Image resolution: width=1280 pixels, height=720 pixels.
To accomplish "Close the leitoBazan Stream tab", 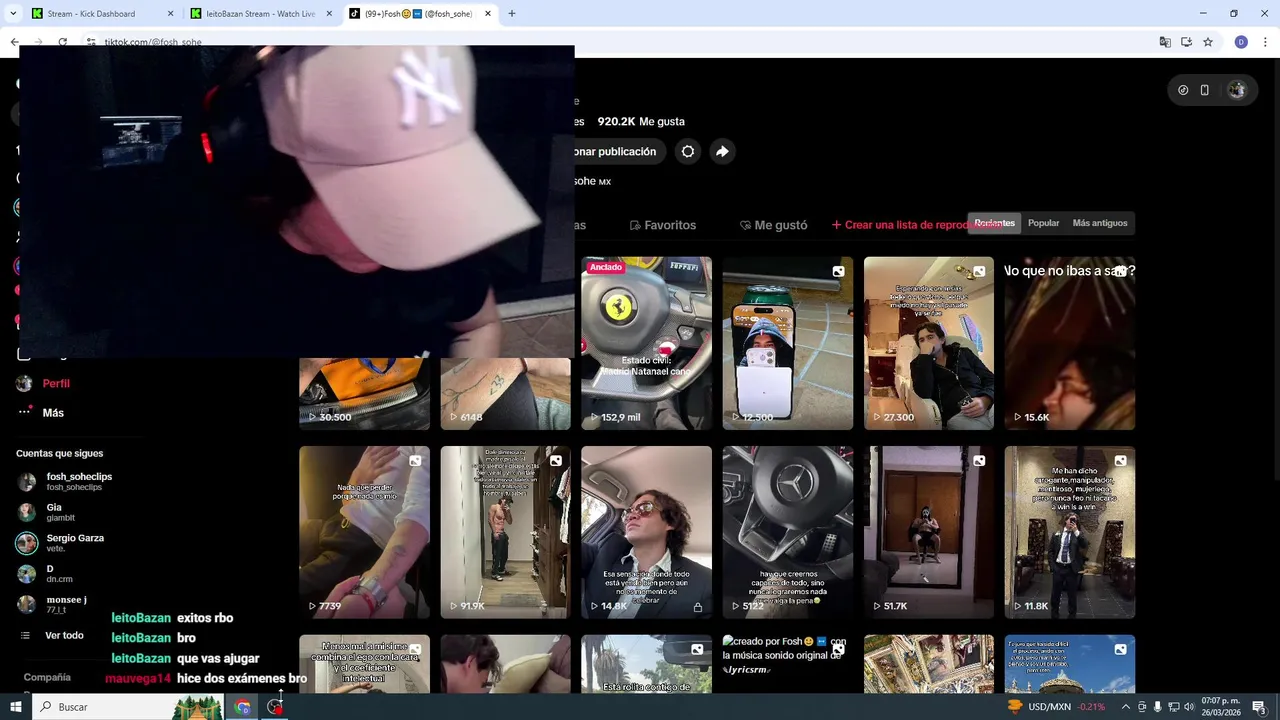I will coord(329,14).
